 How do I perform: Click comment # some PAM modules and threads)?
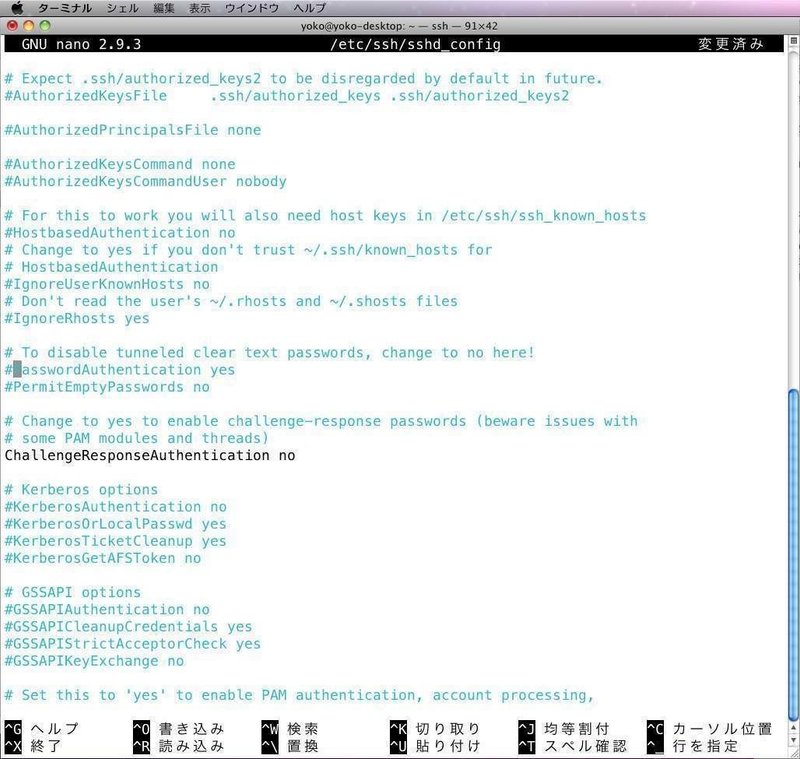coord(137,438)
